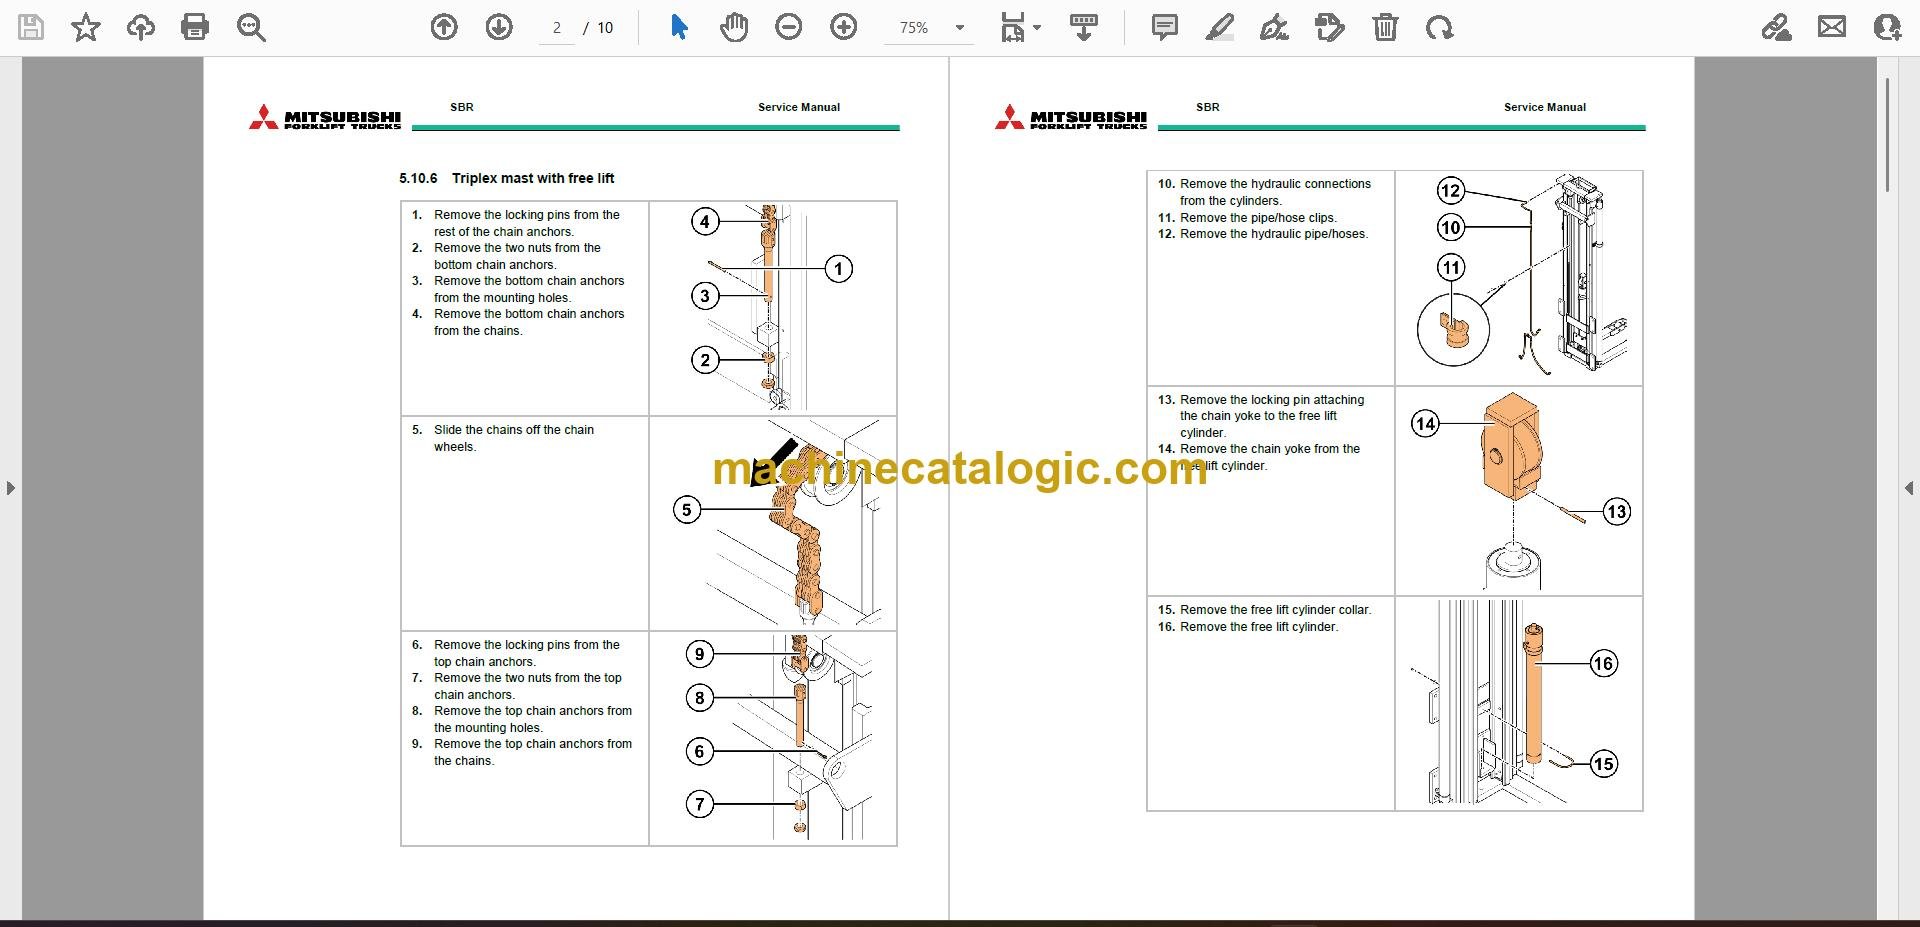
Task: Add a sticky note comment
Action: [x=1165, y=28]
